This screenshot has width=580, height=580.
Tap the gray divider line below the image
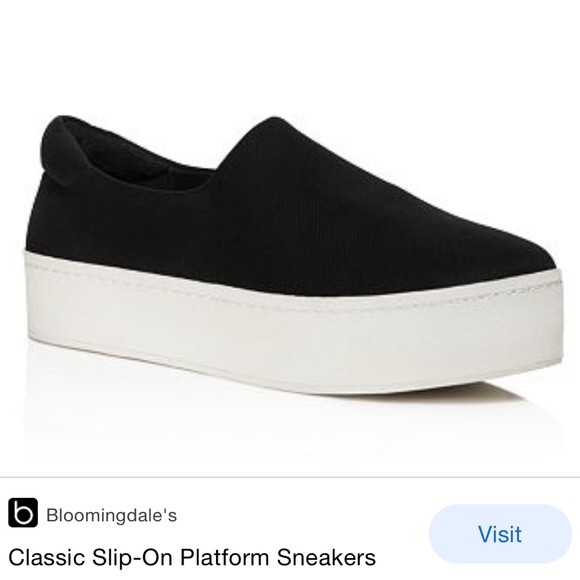pyautogui.click(x=290, y=478)
